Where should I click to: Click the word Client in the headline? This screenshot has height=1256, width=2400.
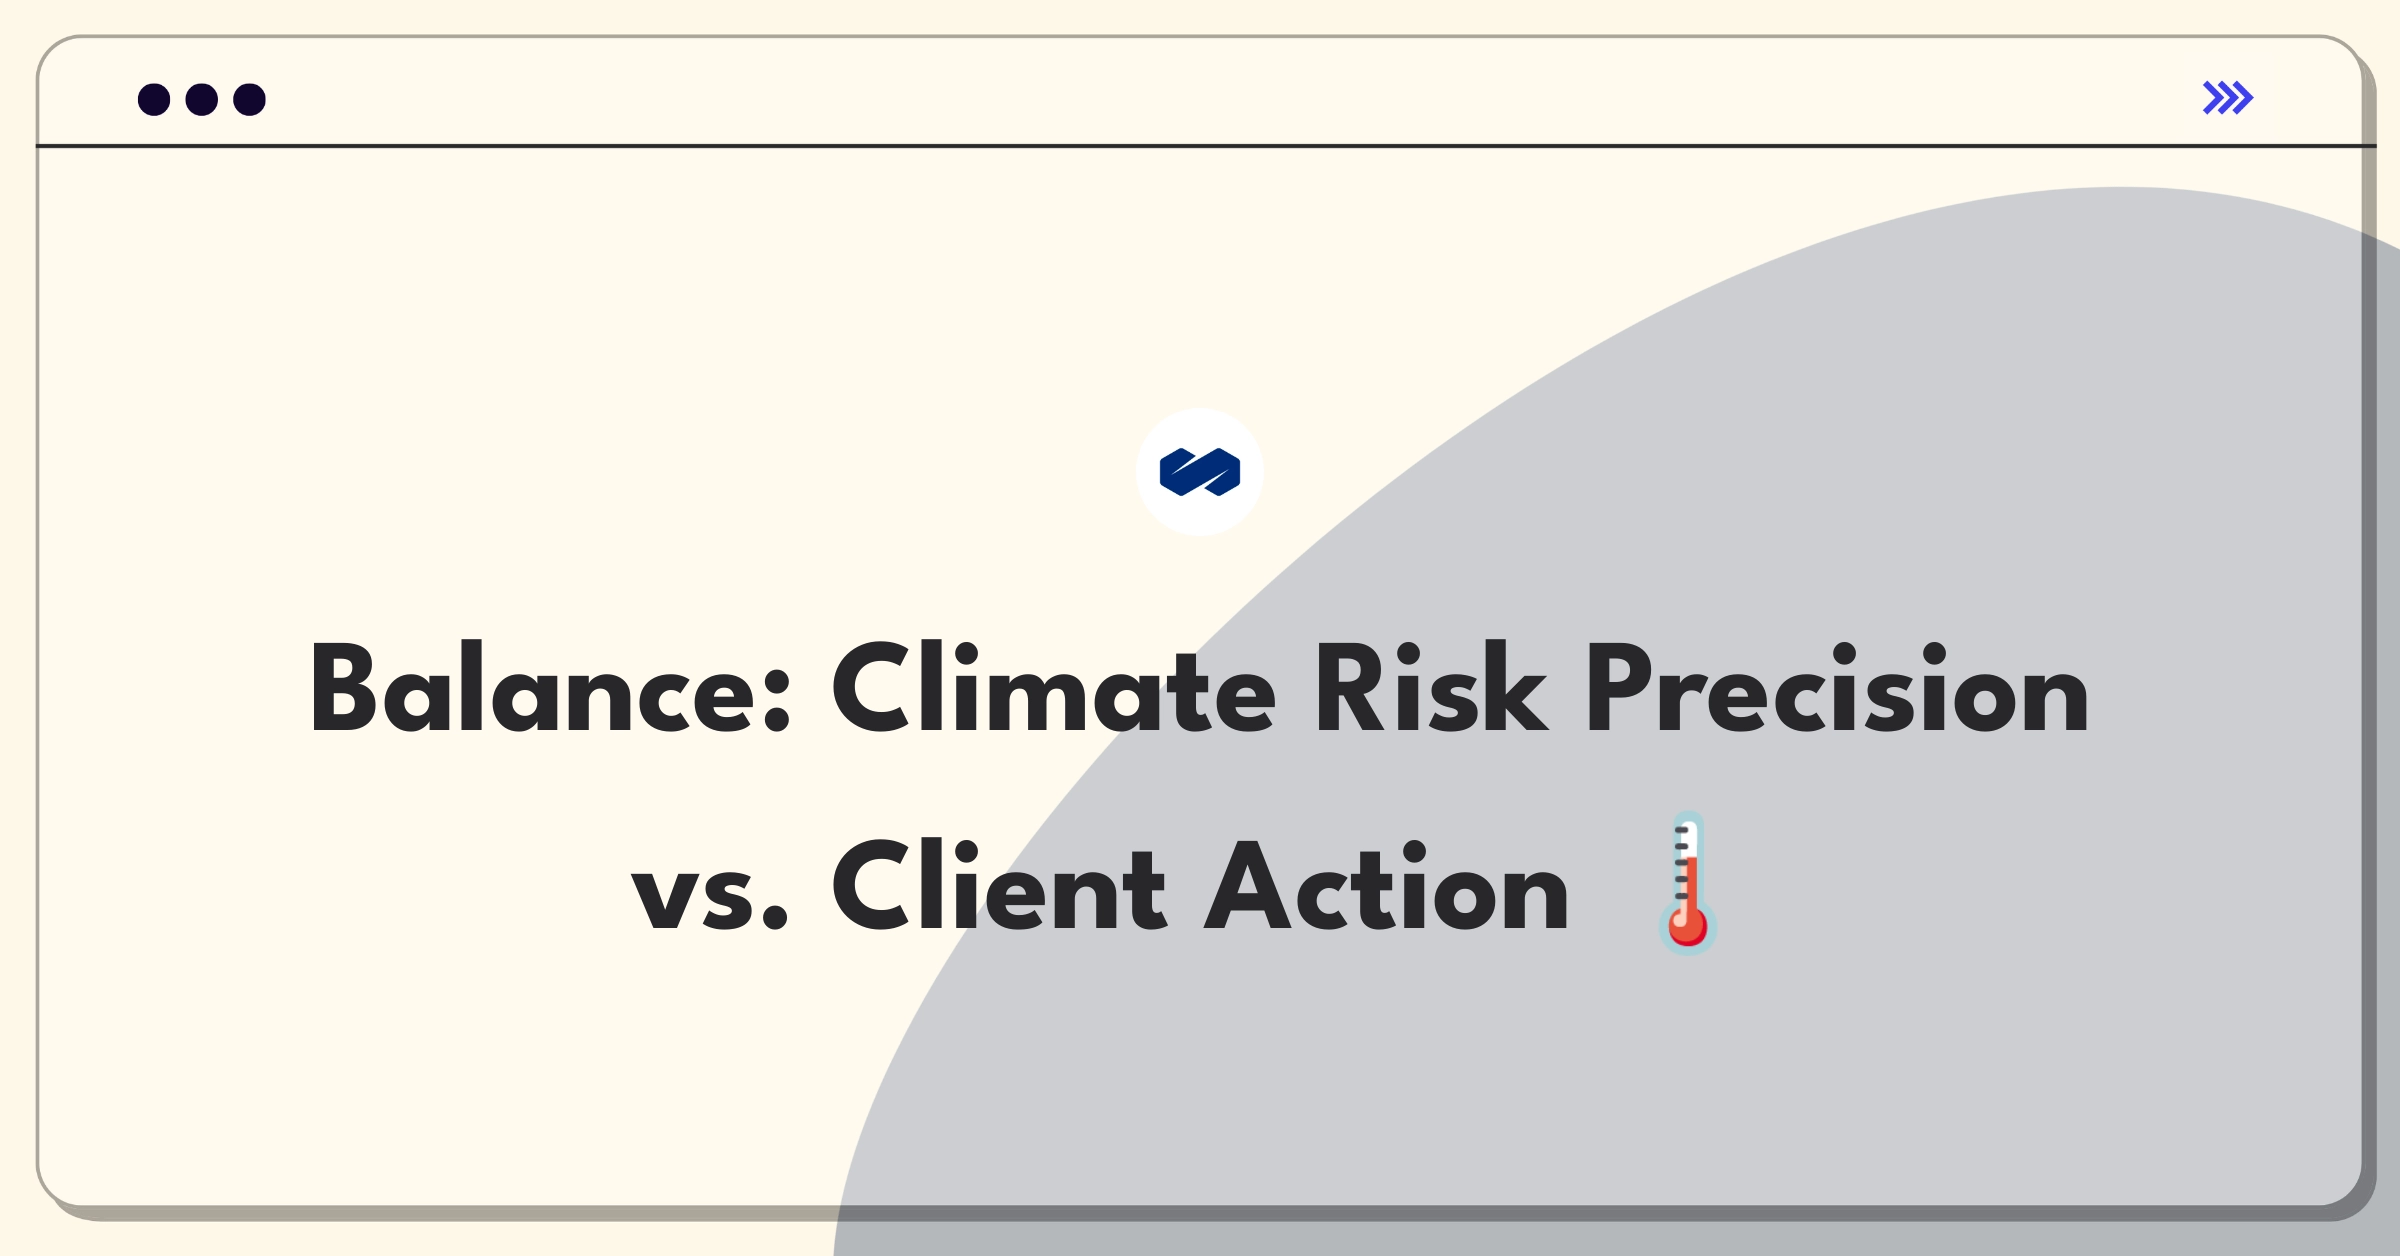pos(998,886)
